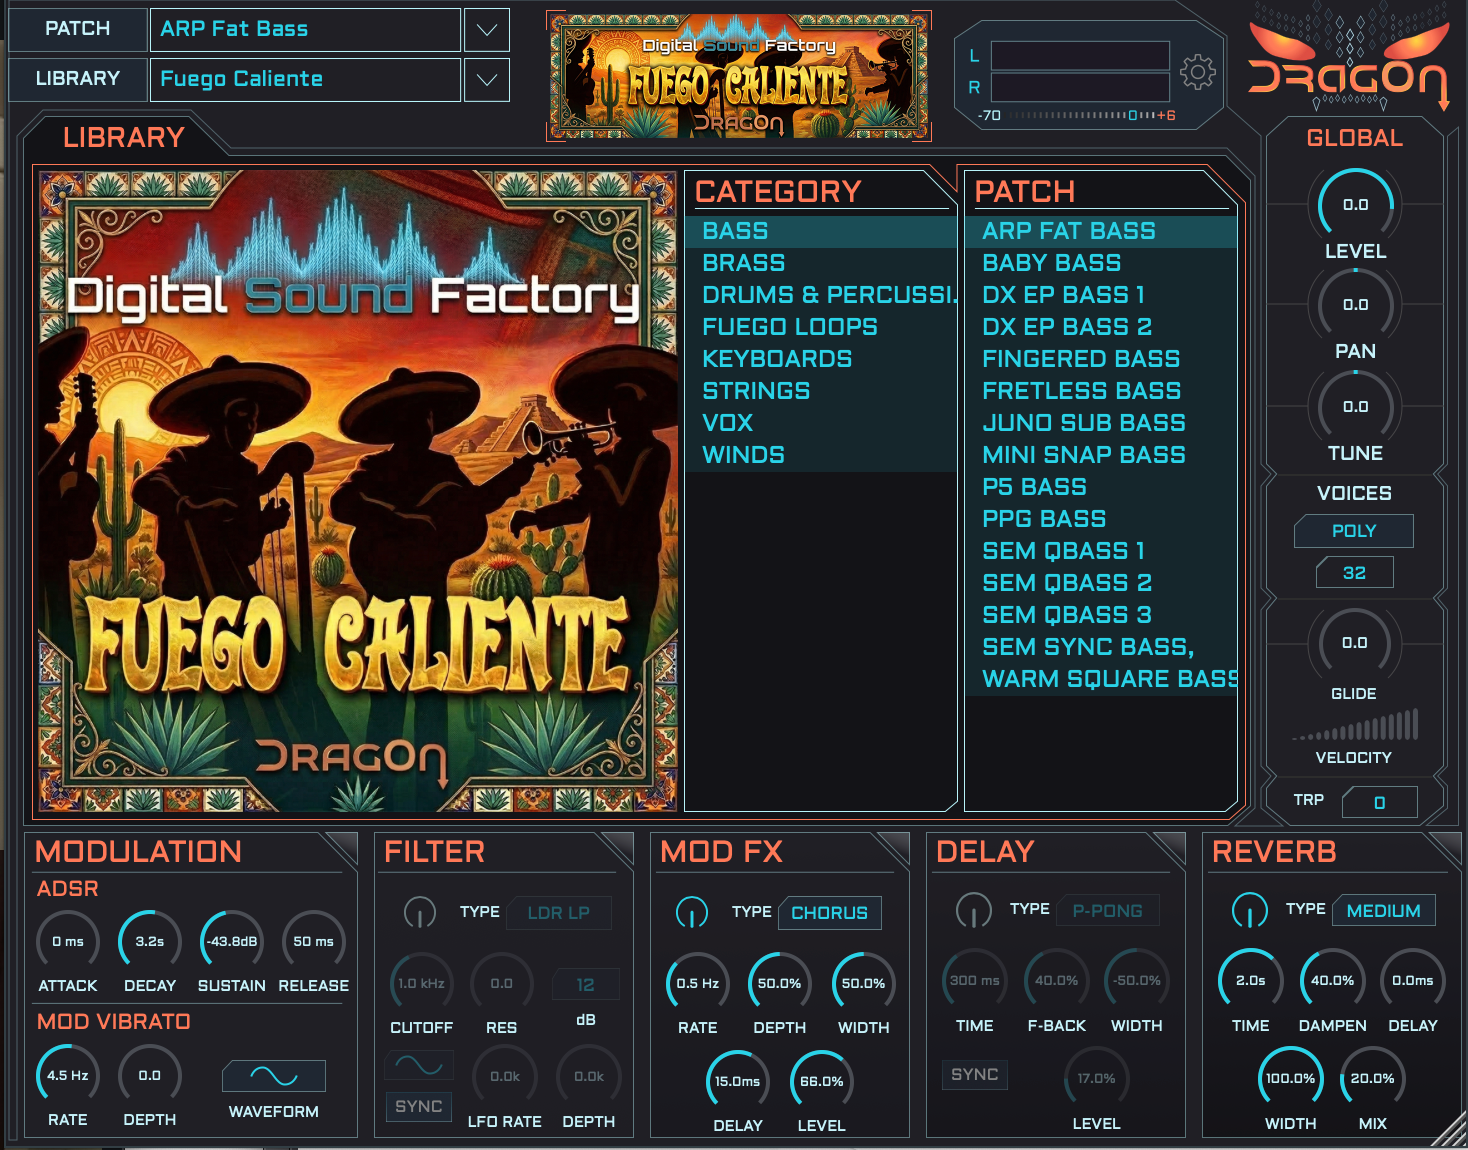Viewport: 1468px width, 1150px height.
Task: Select the BABY BASS patch
Action: coord(1101,263)
